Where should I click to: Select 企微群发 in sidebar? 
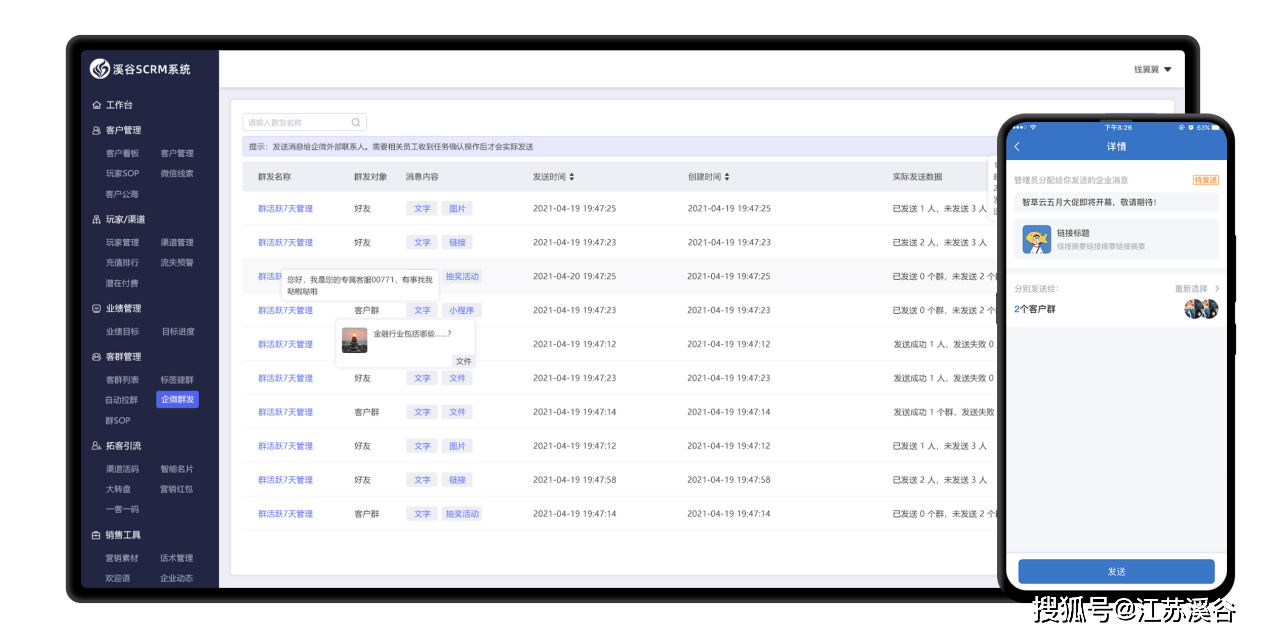177,400
